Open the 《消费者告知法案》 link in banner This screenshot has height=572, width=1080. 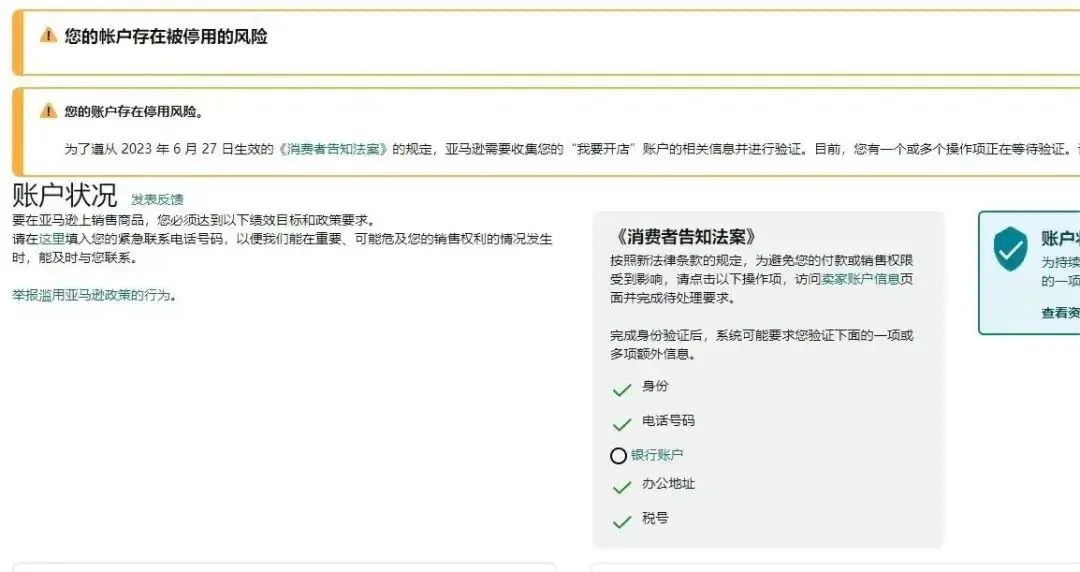333,149
